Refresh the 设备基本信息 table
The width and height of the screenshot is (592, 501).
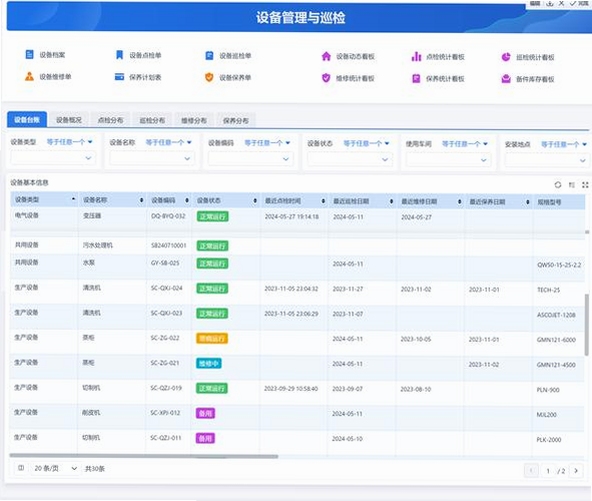(558, 185)
